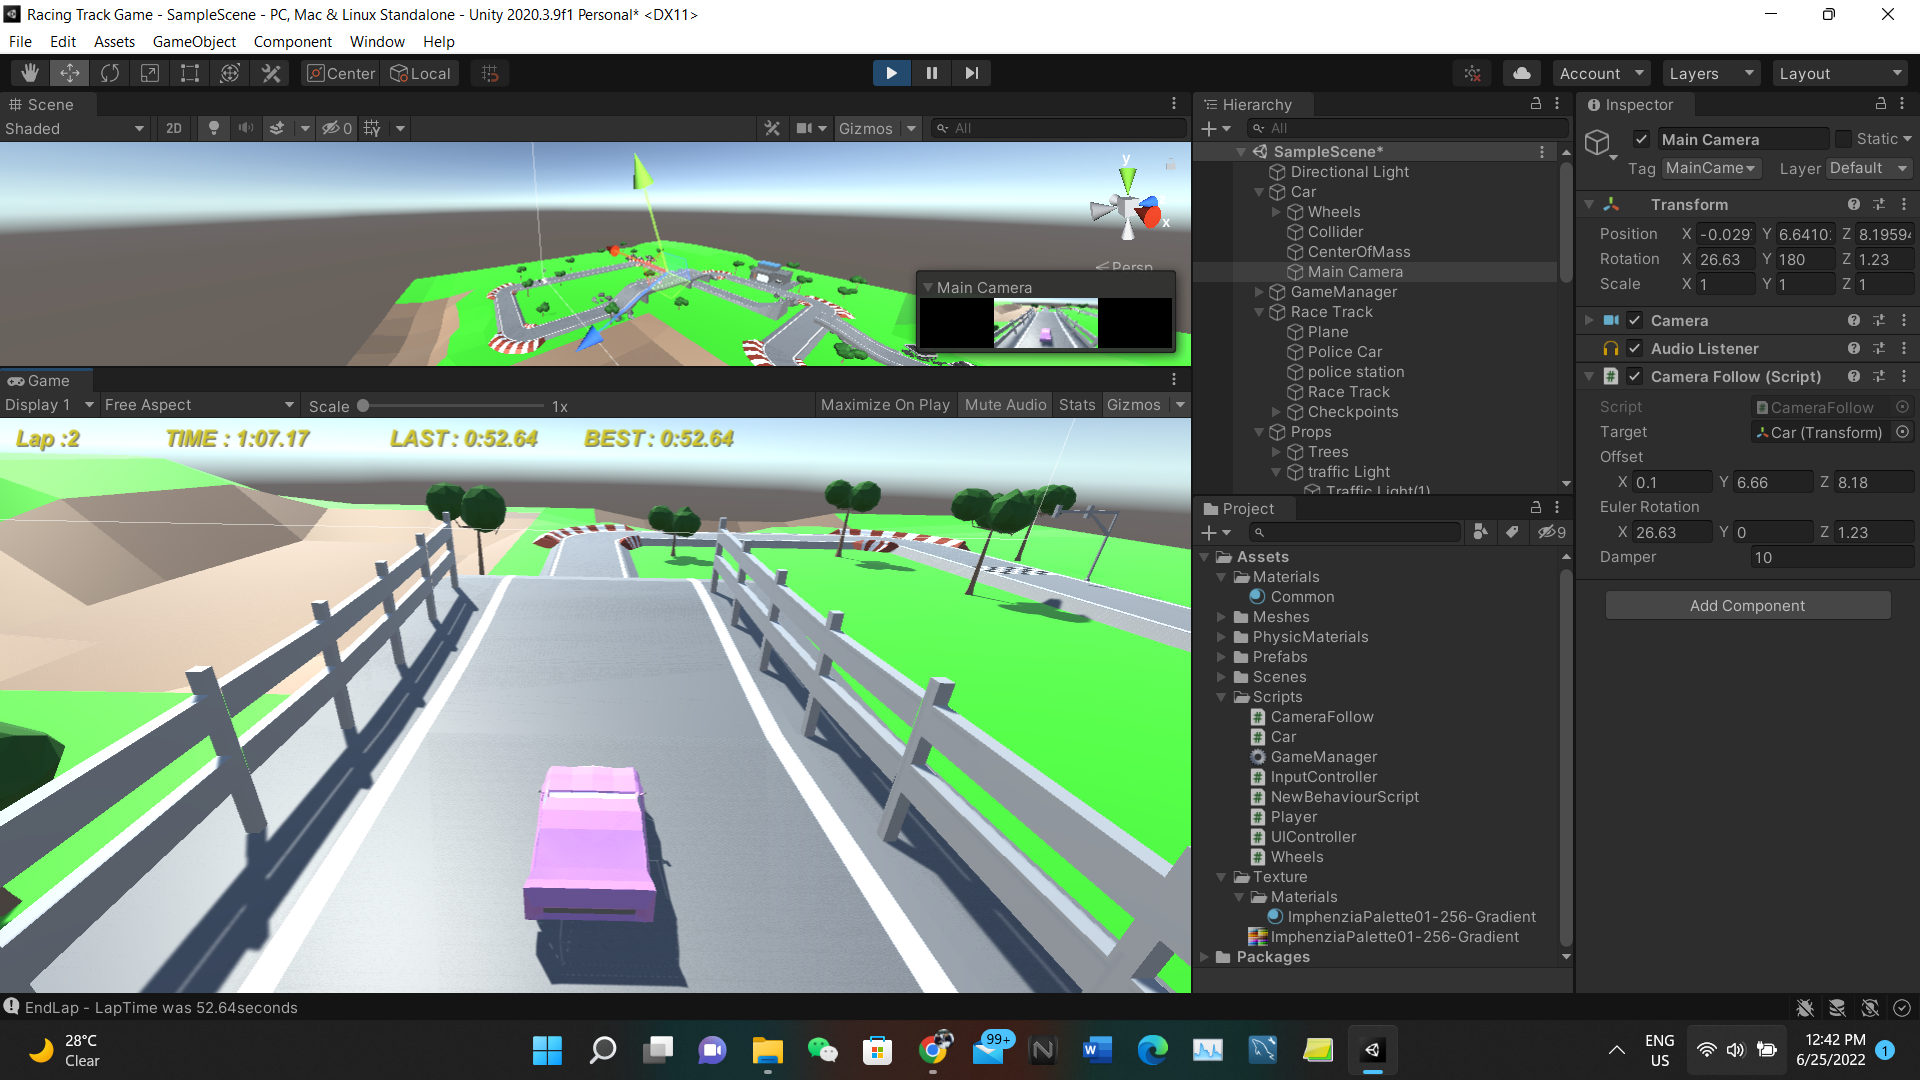Click the Add Component button

pyautogui.click(x=1747, y=605)
